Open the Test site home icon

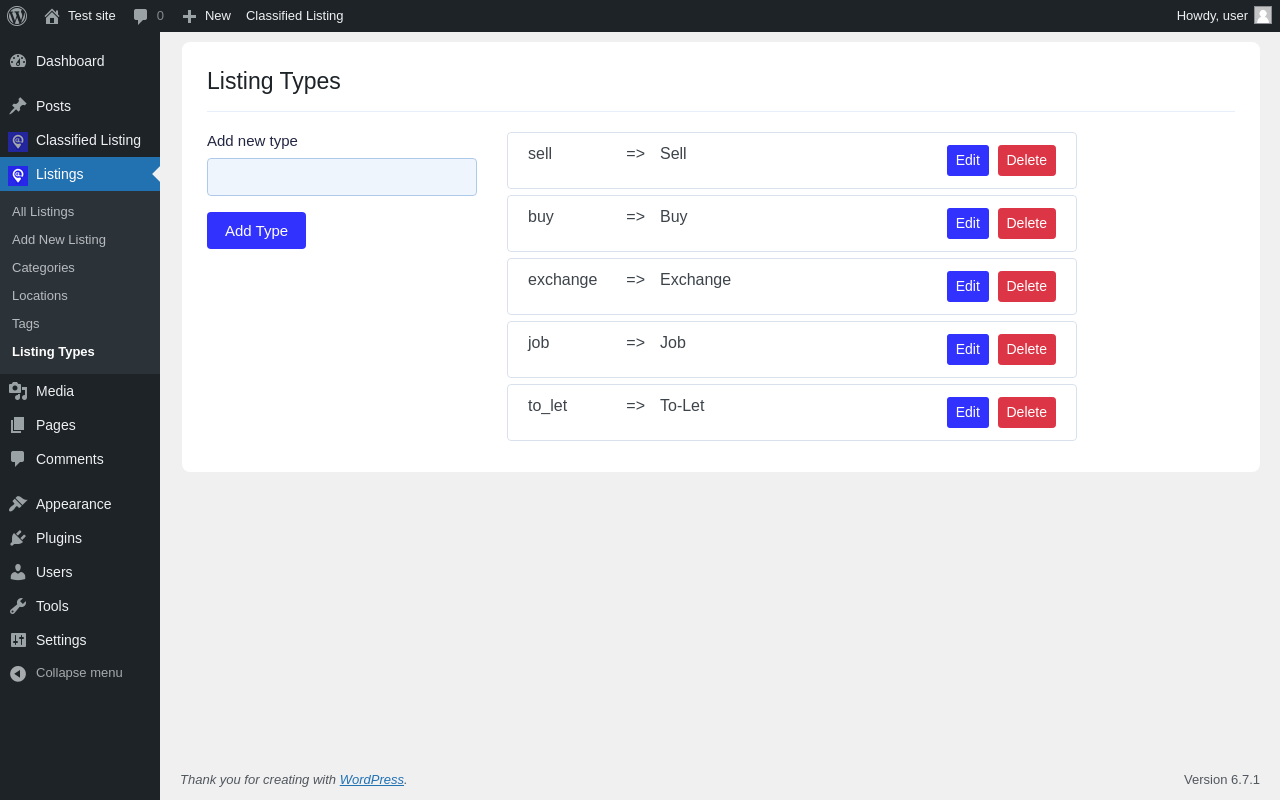tap(52, 16)
